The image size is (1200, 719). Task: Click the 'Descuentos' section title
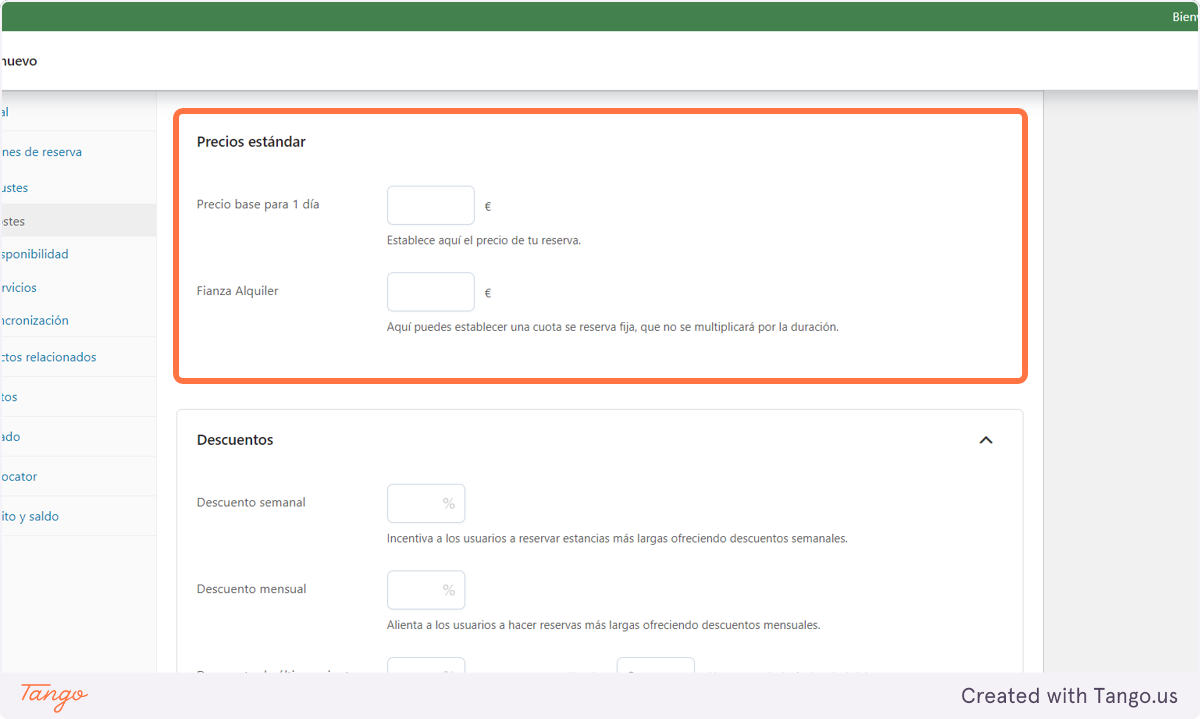click(235, 440)
